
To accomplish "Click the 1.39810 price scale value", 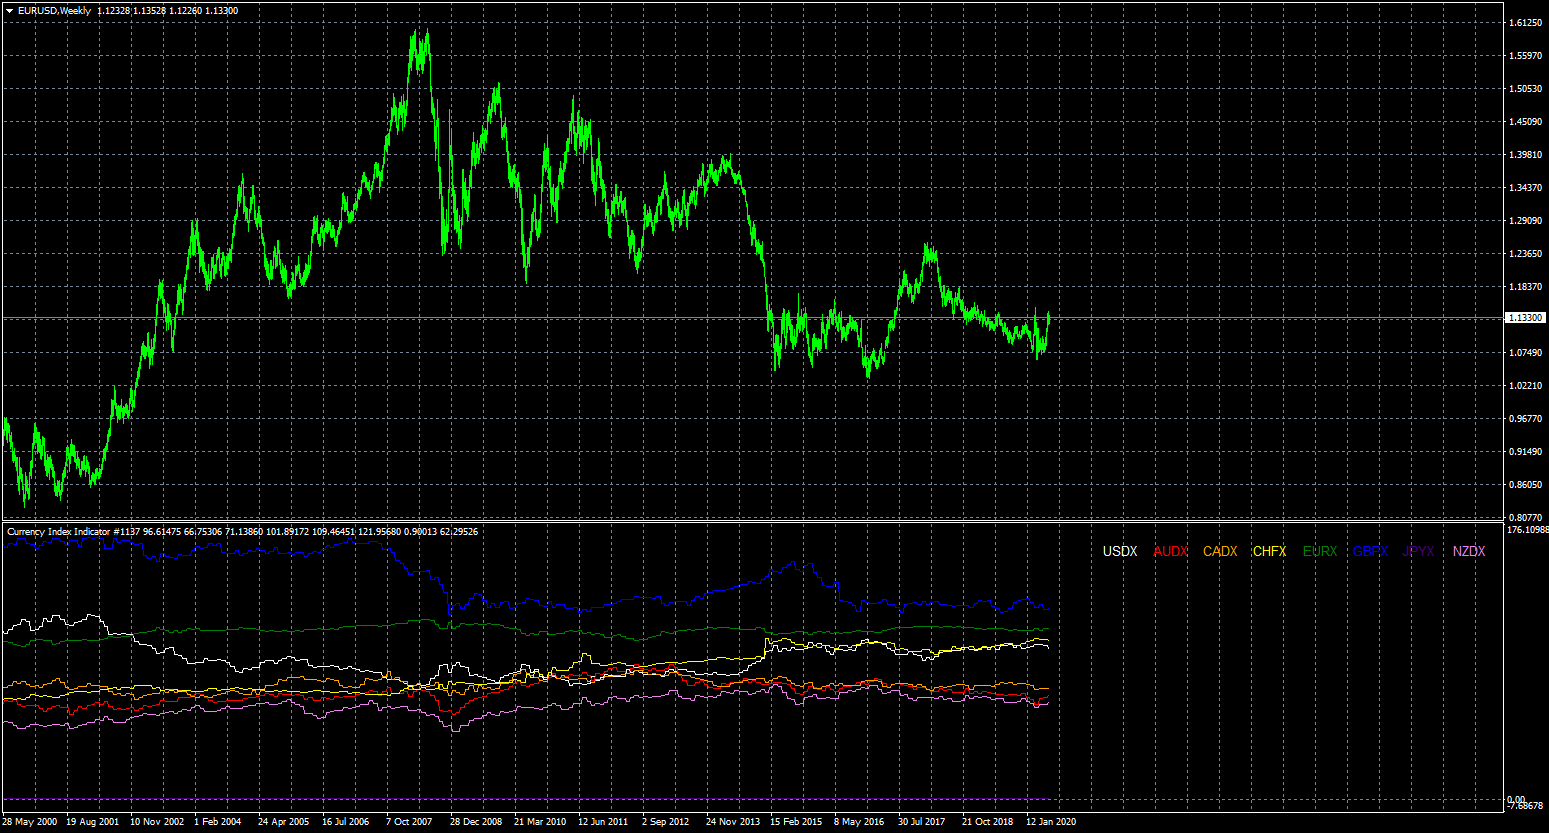I will (1524, 154).
